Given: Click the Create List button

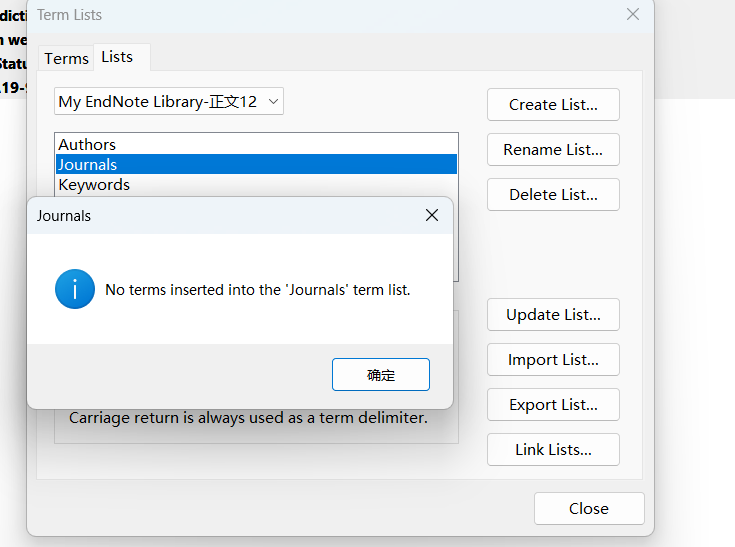Looking at the screenshot, I should [x=553, y=105].
